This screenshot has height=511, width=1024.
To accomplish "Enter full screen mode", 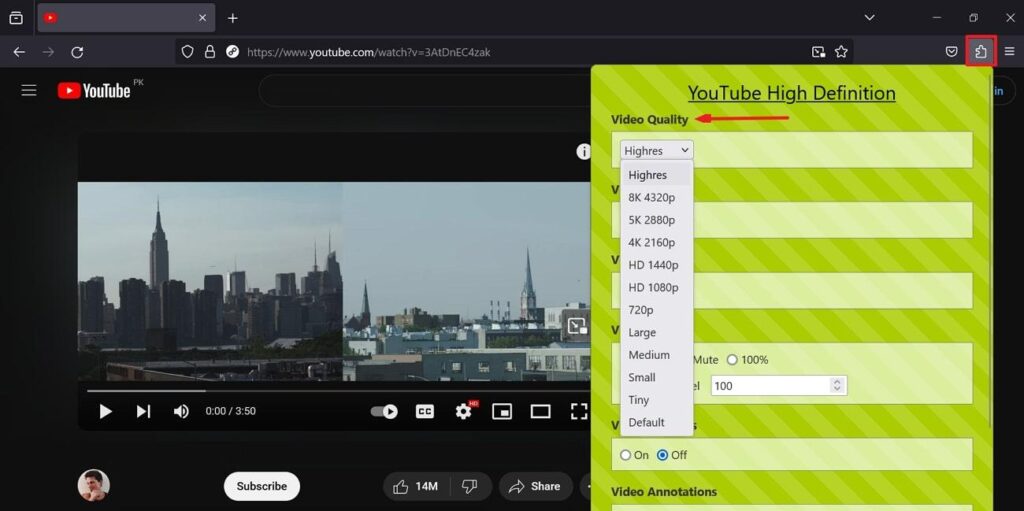I will click(579, 411).
